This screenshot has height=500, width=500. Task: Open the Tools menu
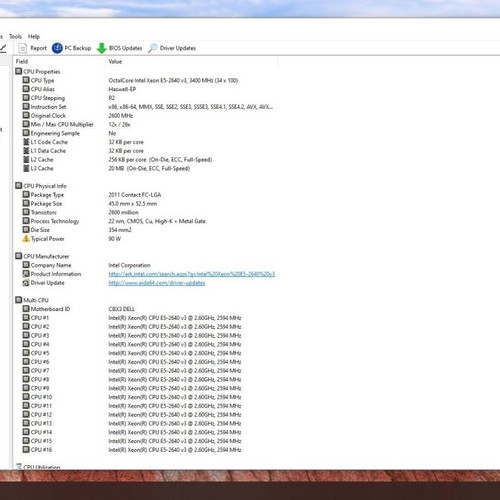pos(15,36)
